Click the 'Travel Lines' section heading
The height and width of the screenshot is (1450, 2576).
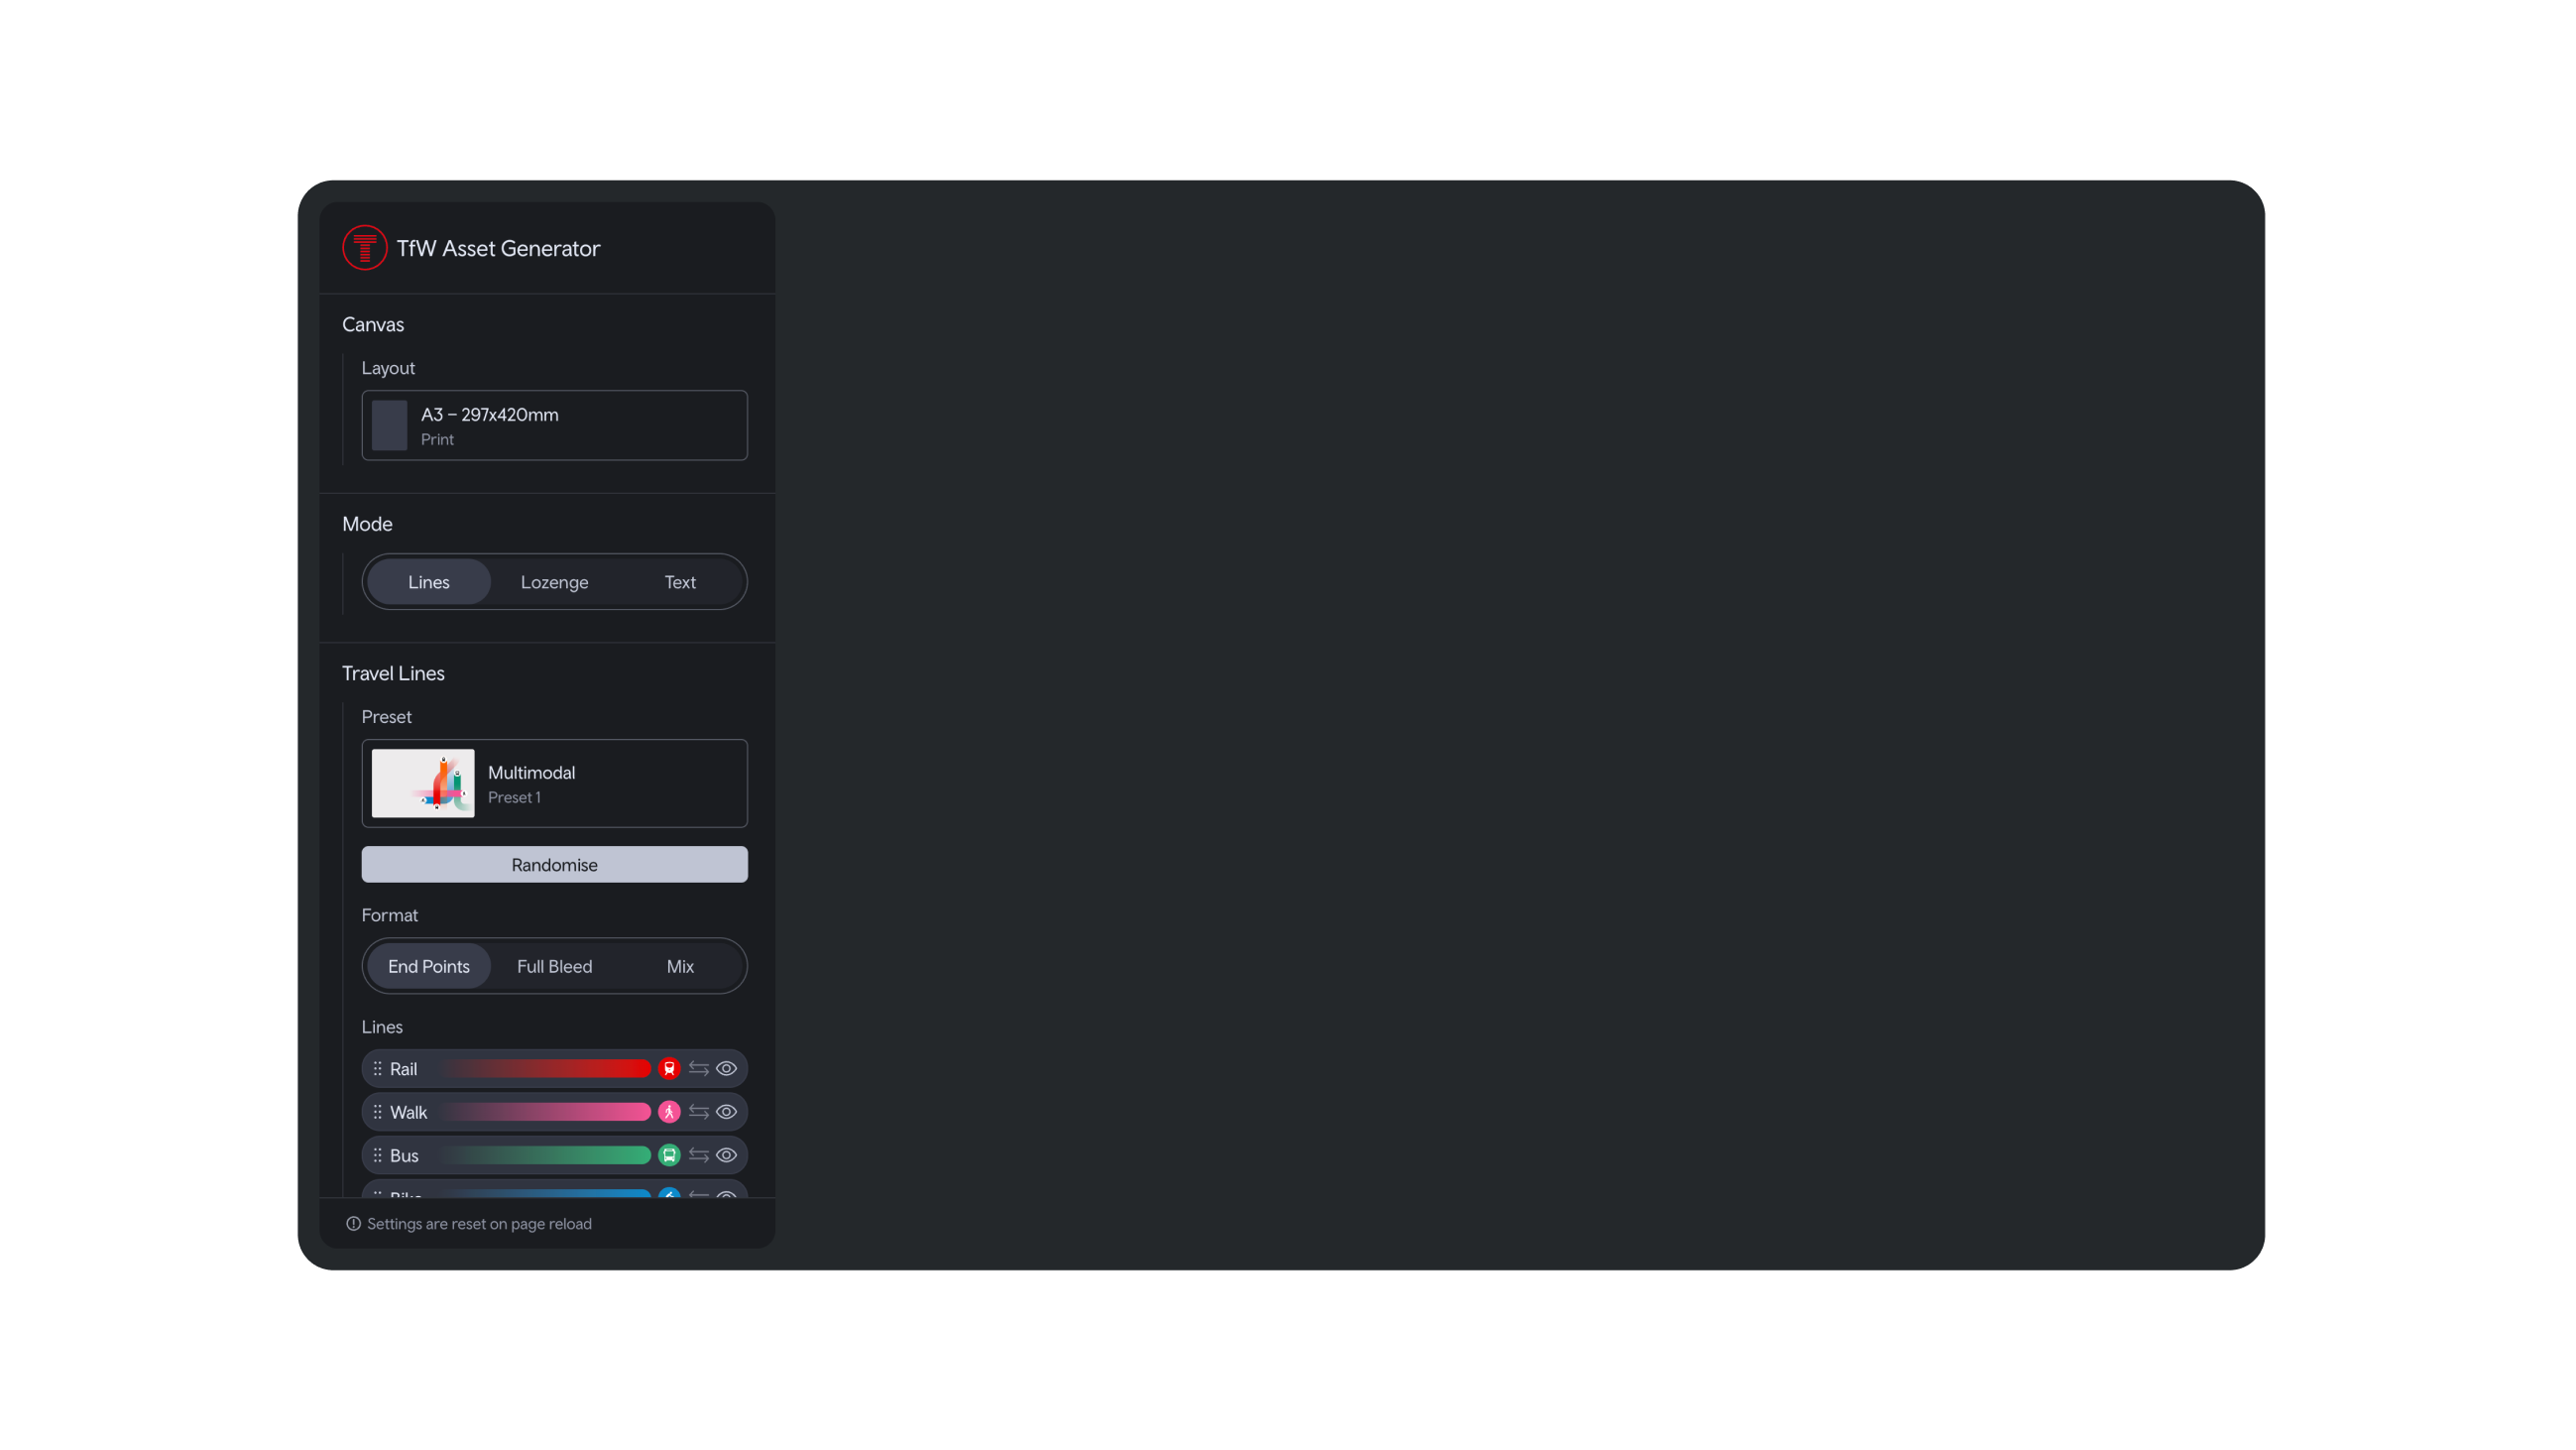tap(393, 673)
